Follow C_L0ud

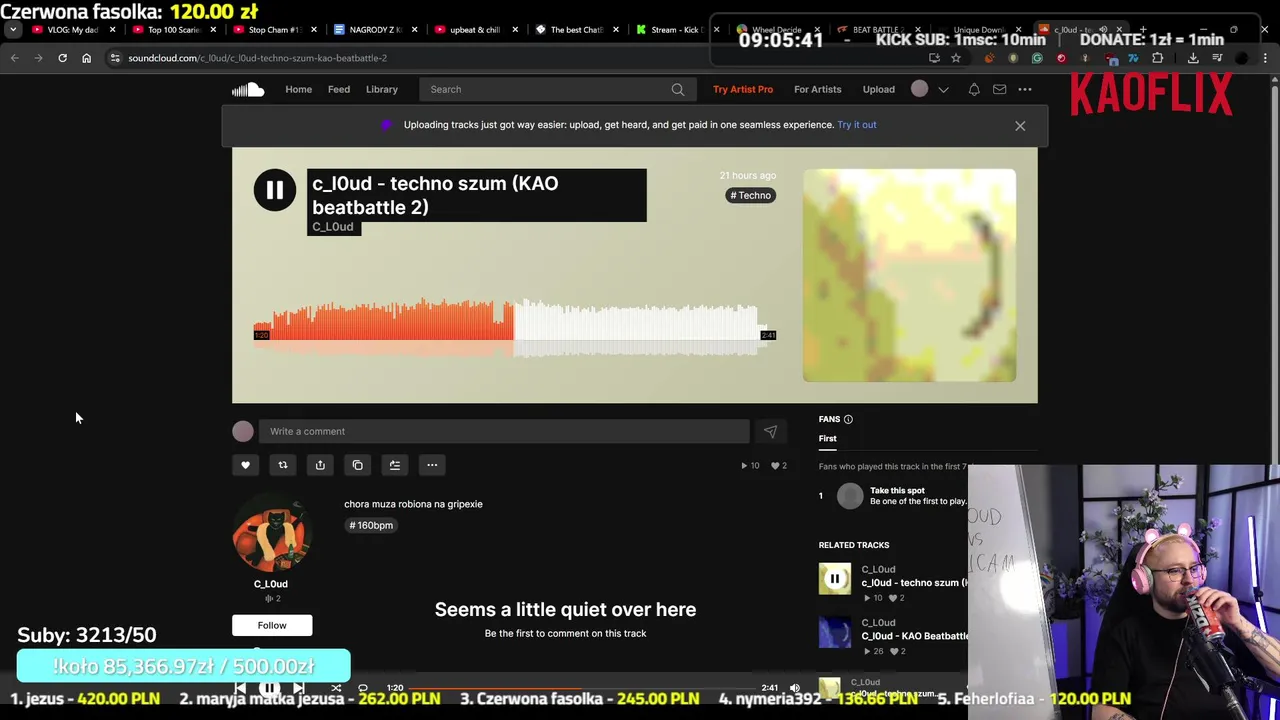pos(272,625)
